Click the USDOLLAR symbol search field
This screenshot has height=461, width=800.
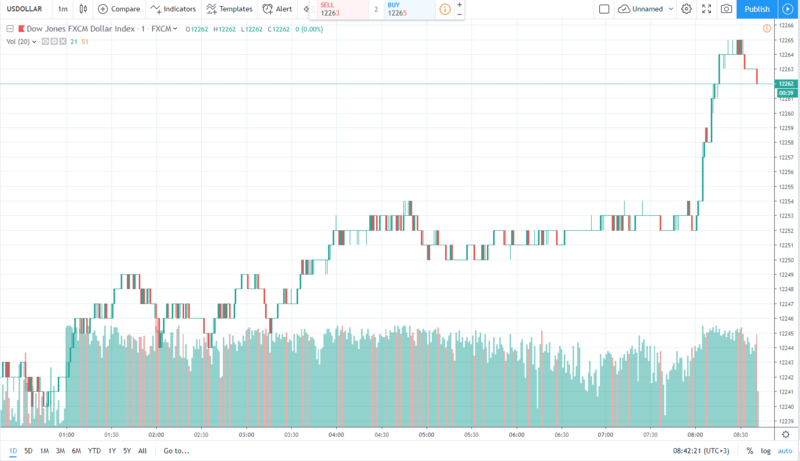pos(24,9)
